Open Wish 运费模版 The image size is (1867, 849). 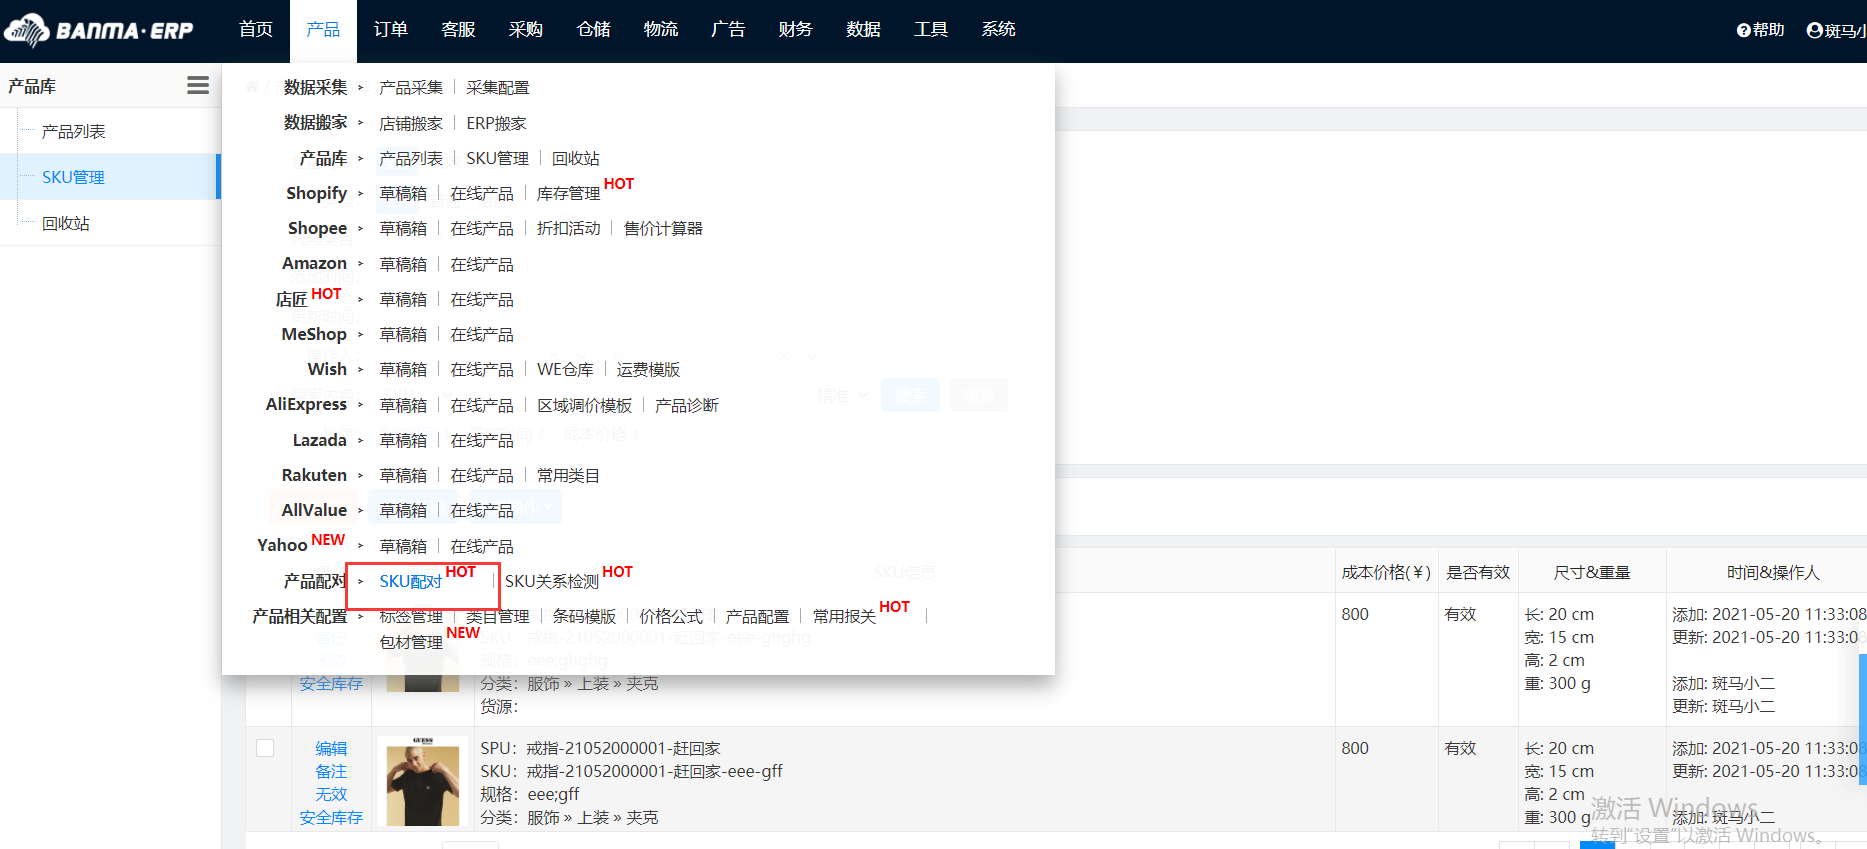pyautogui.click(x=648, y=369)
